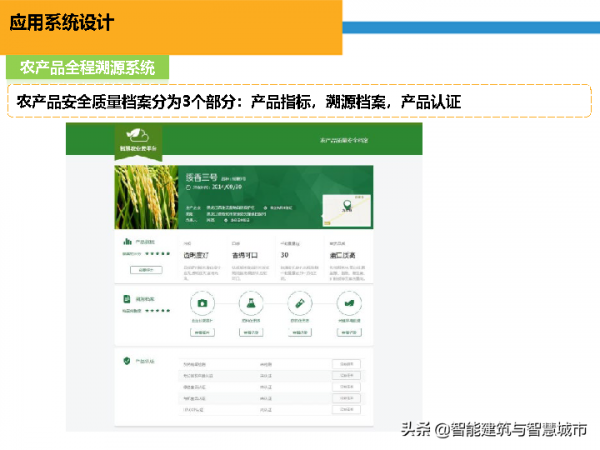The height and width of the screenshot is (450, 600).
Task: Click the button in the last certification row
Action: 346,410
